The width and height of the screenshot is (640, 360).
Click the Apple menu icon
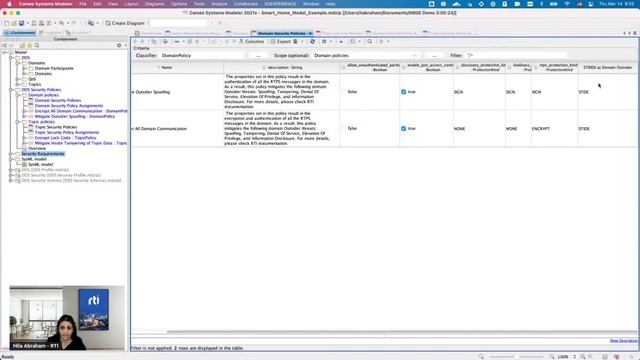click(x=9, y=4)
